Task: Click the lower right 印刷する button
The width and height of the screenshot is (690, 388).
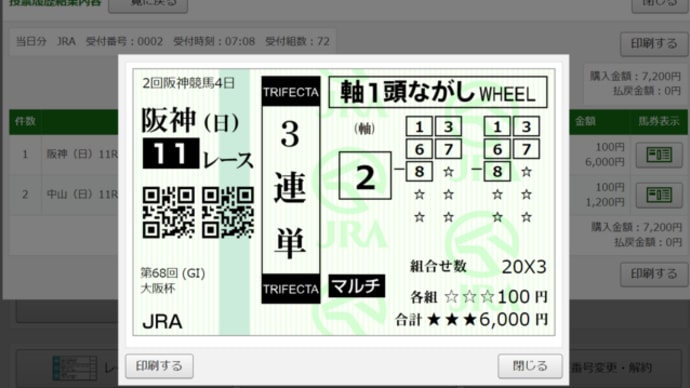Action: (x=653, y=274)
